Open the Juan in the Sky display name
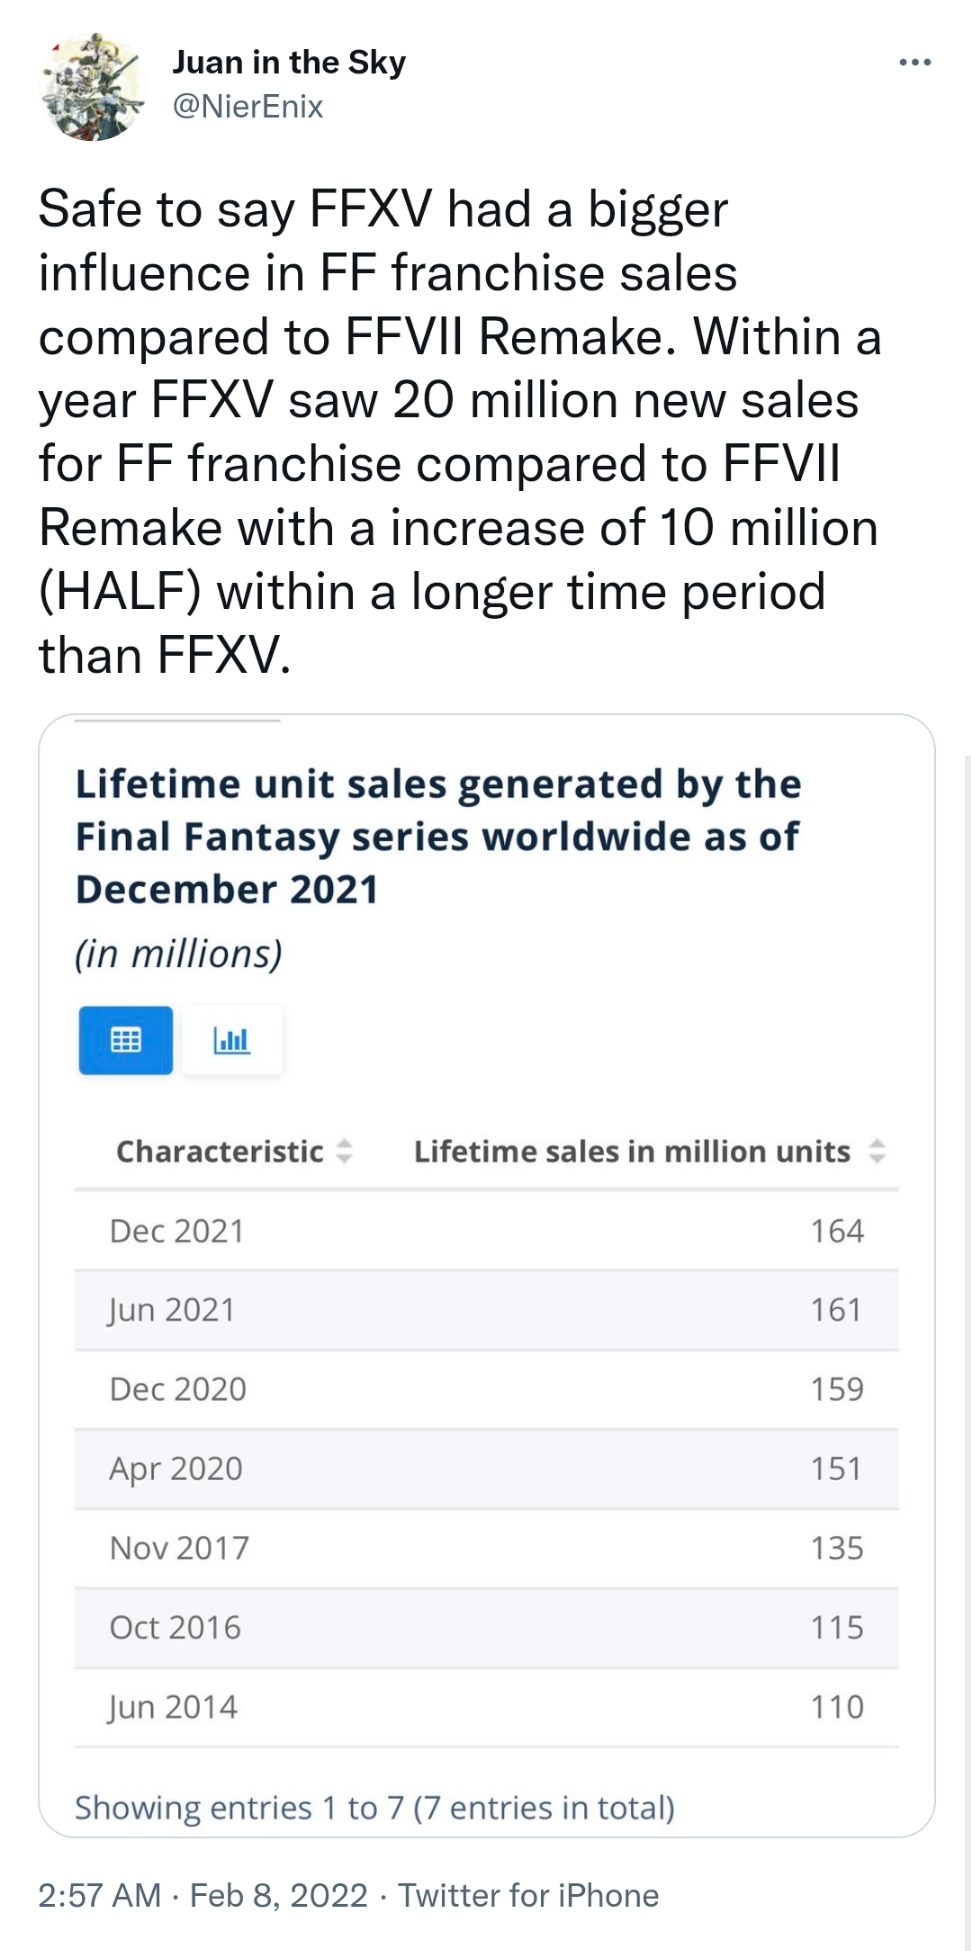 pyautogui.click(x=289, y=62)
